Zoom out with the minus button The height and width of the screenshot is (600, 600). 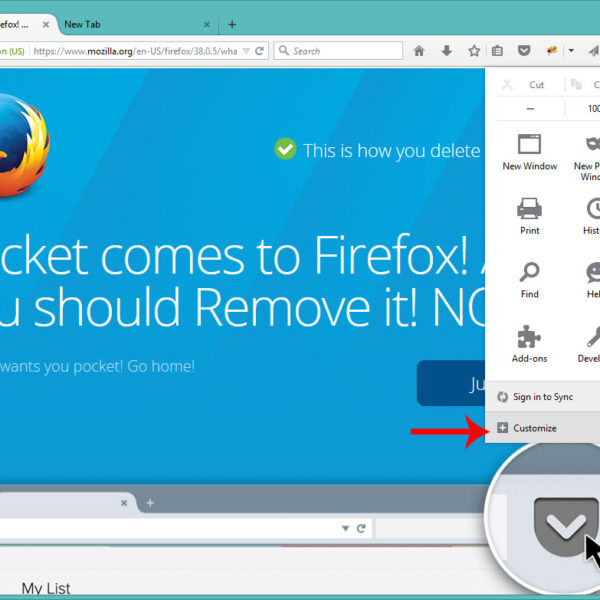[530, 109]
